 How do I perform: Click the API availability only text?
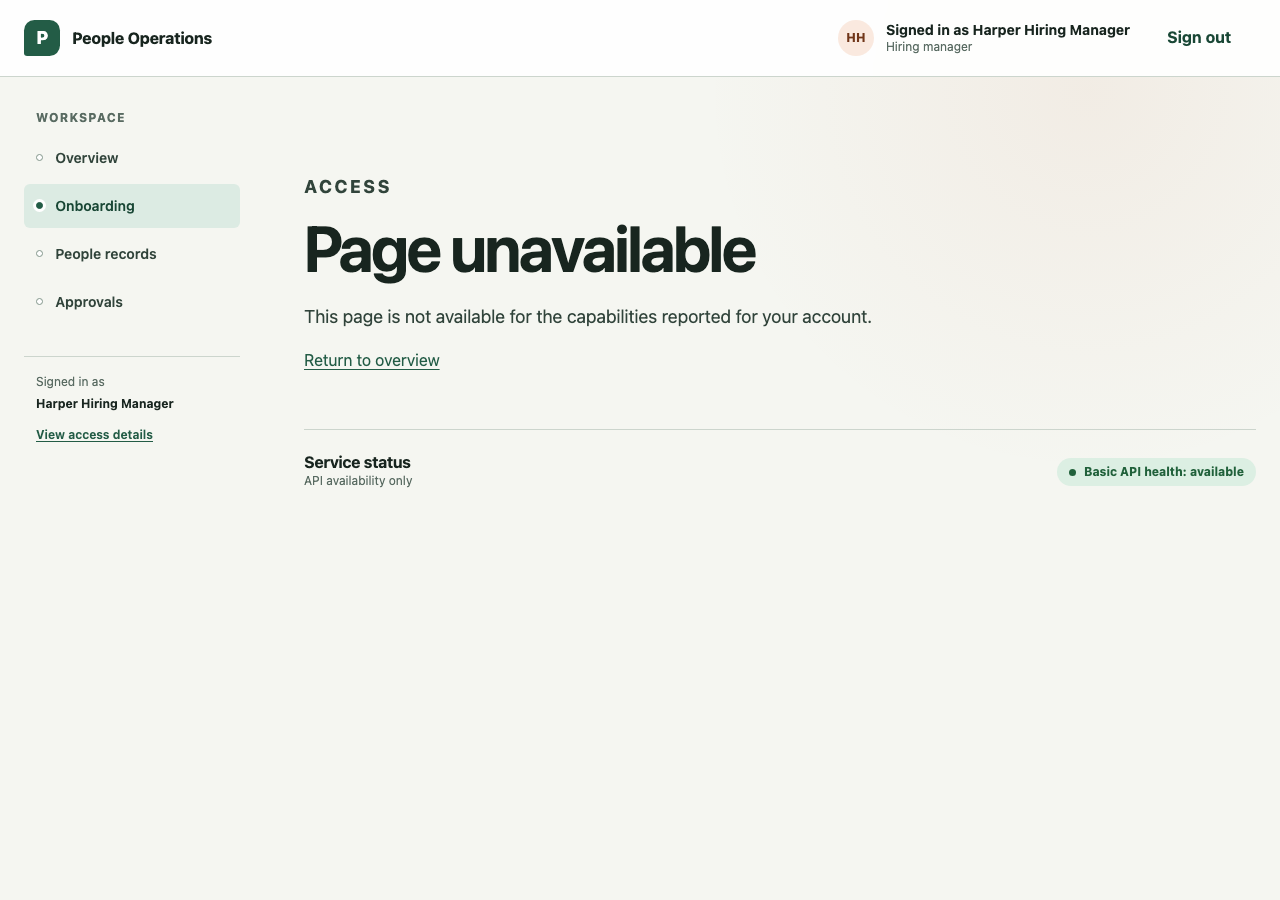click(x=358, y=481)
